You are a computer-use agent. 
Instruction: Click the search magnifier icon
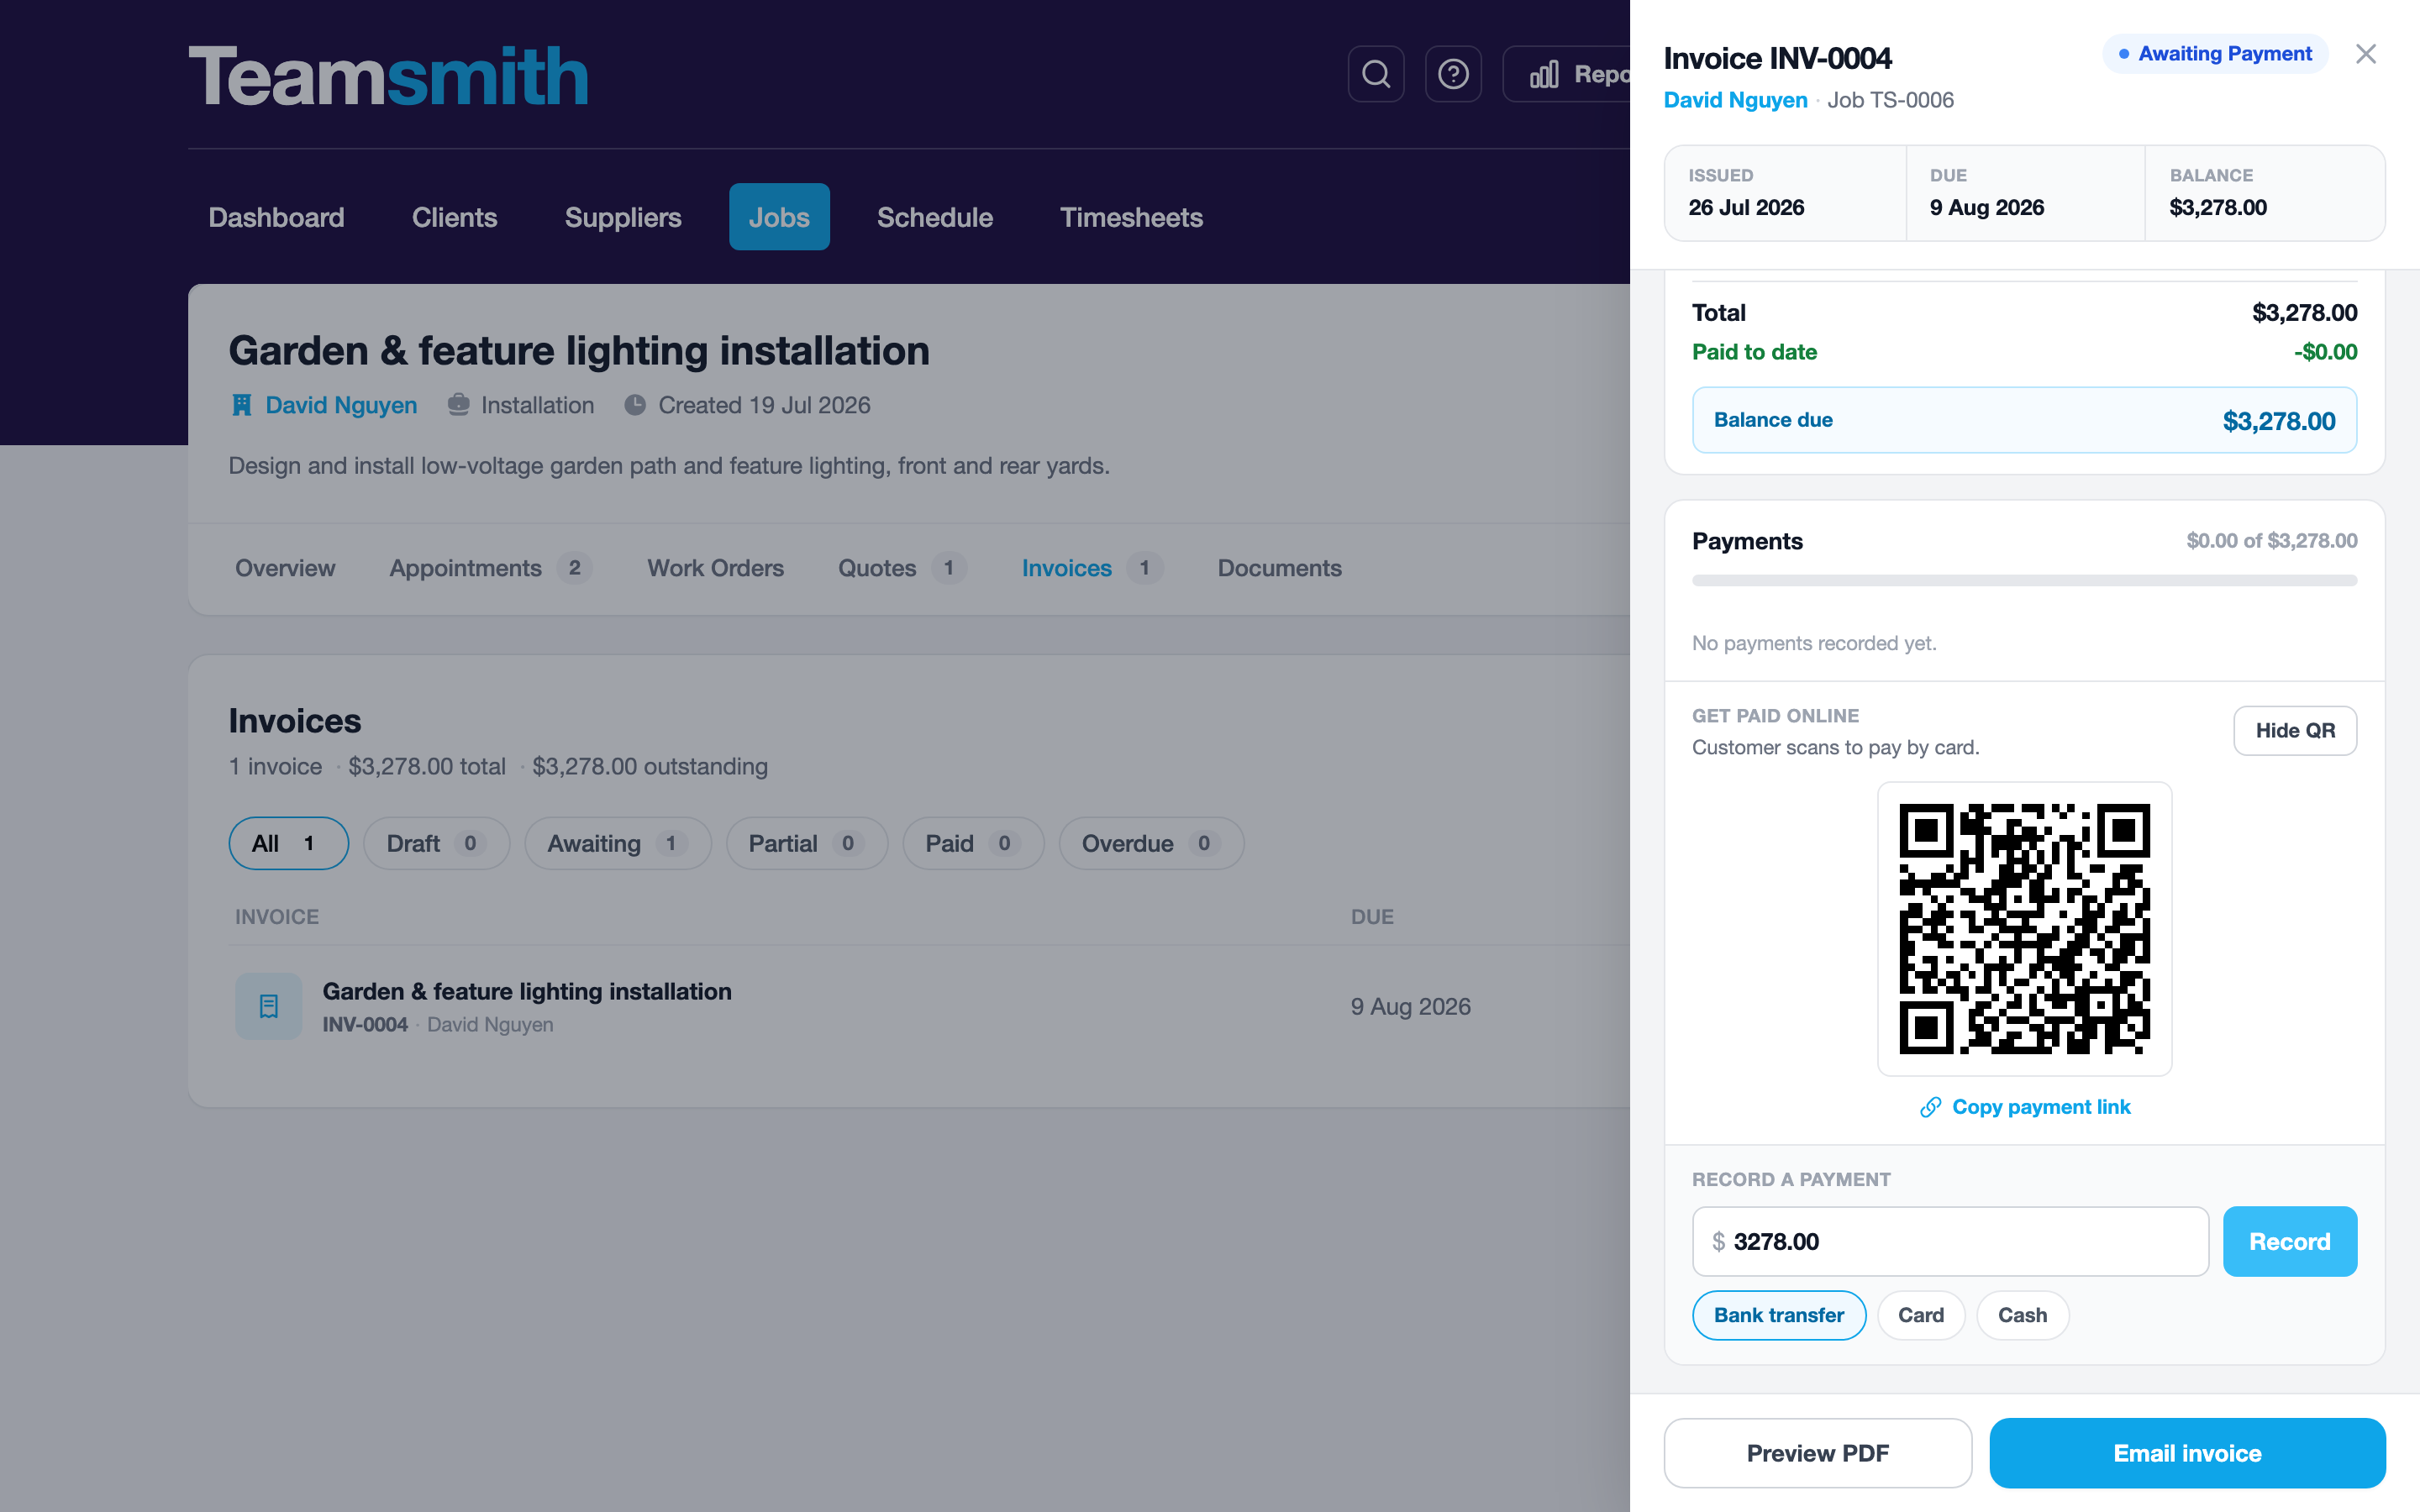click(1376, 74)
